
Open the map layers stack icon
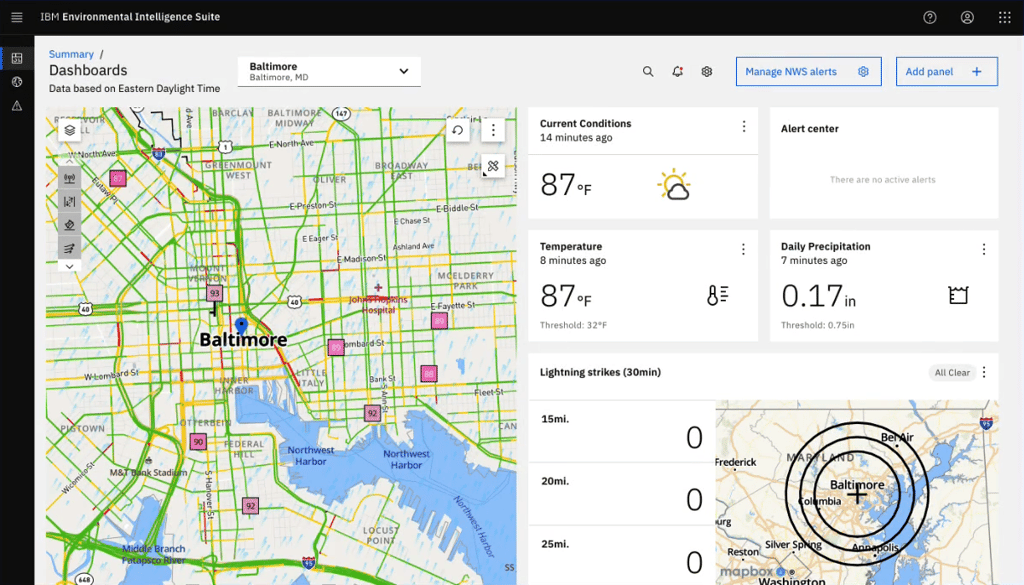69,131
